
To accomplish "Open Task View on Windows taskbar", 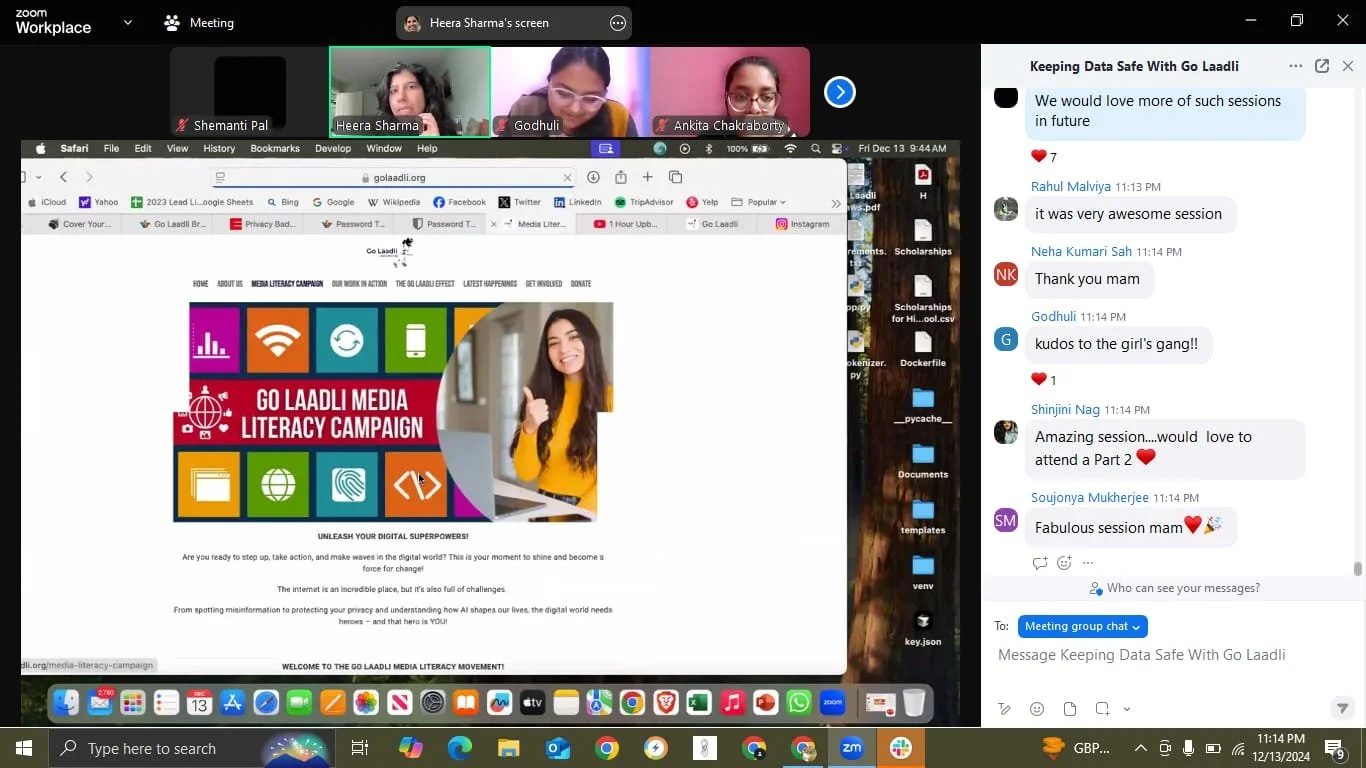I will (360, 748).
